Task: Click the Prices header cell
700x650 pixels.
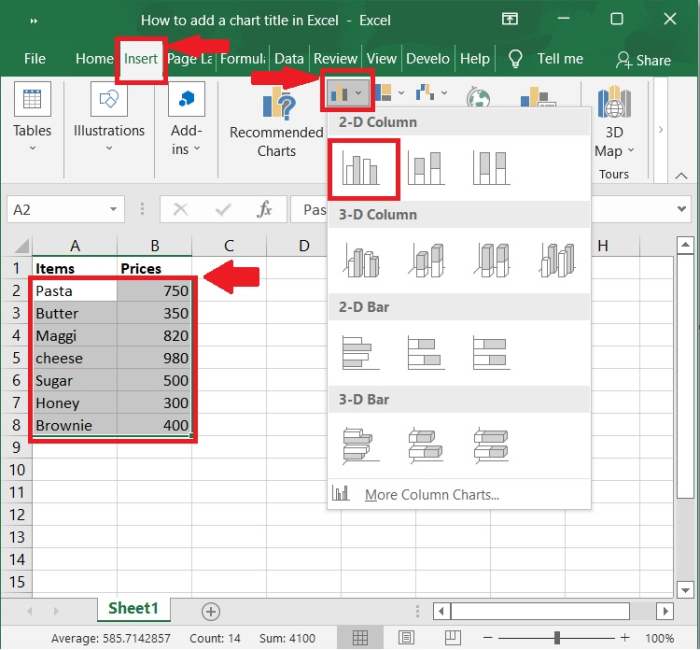Action: (154, 268)
